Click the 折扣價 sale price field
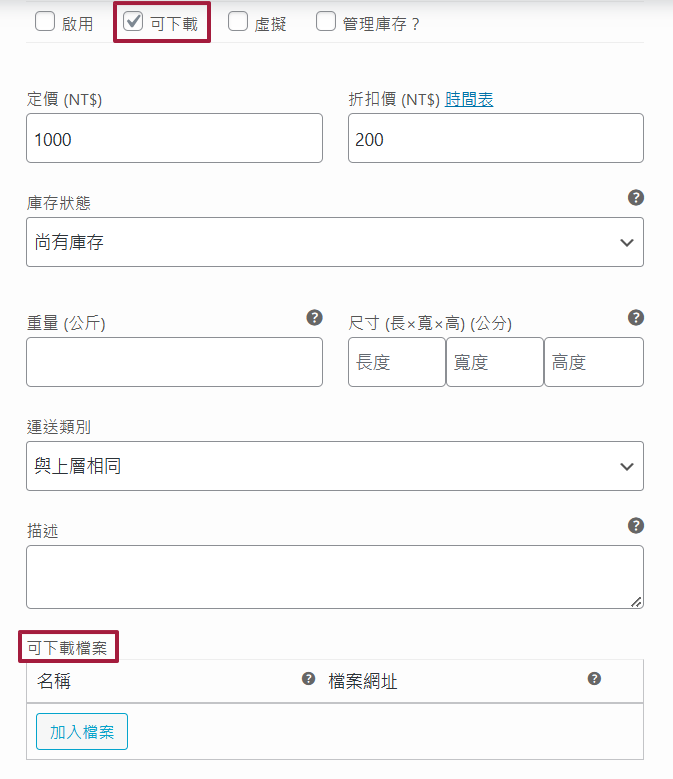This screenshot has width=673, height=779. [x=495, y=138]
